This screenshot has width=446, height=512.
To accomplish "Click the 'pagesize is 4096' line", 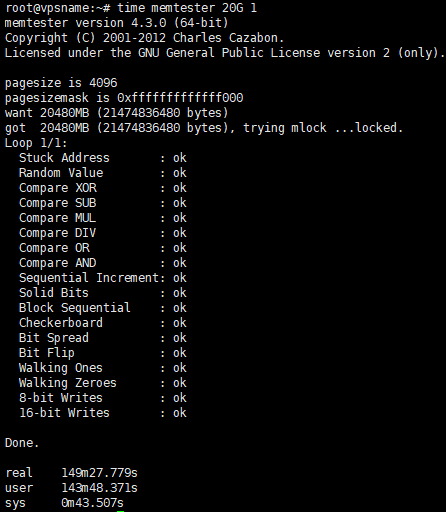I will pyautogui.click(x=61, y=83).
